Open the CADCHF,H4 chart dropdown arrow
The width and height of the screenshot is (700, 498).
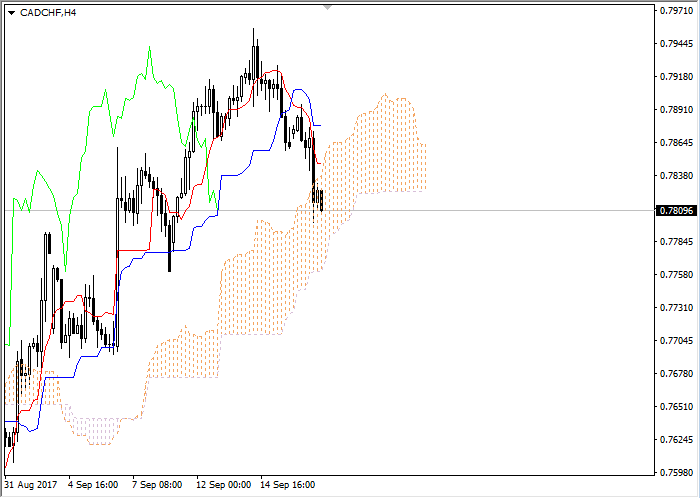click(12, 13)
